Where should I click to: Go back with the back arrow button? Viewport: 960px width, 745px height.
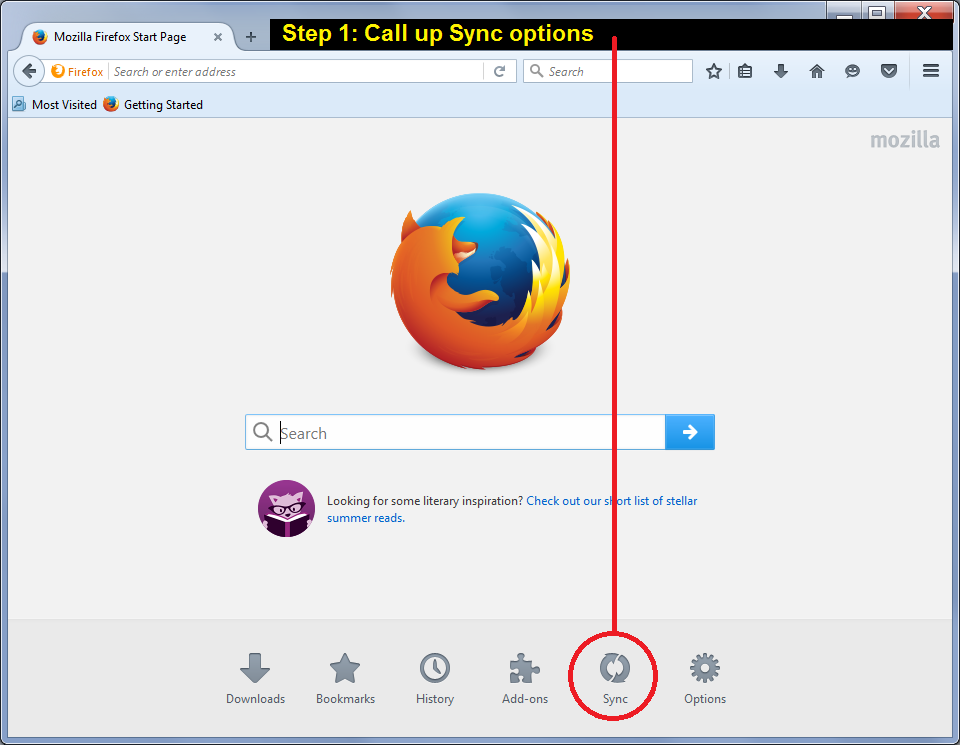[x=29, y=72]
